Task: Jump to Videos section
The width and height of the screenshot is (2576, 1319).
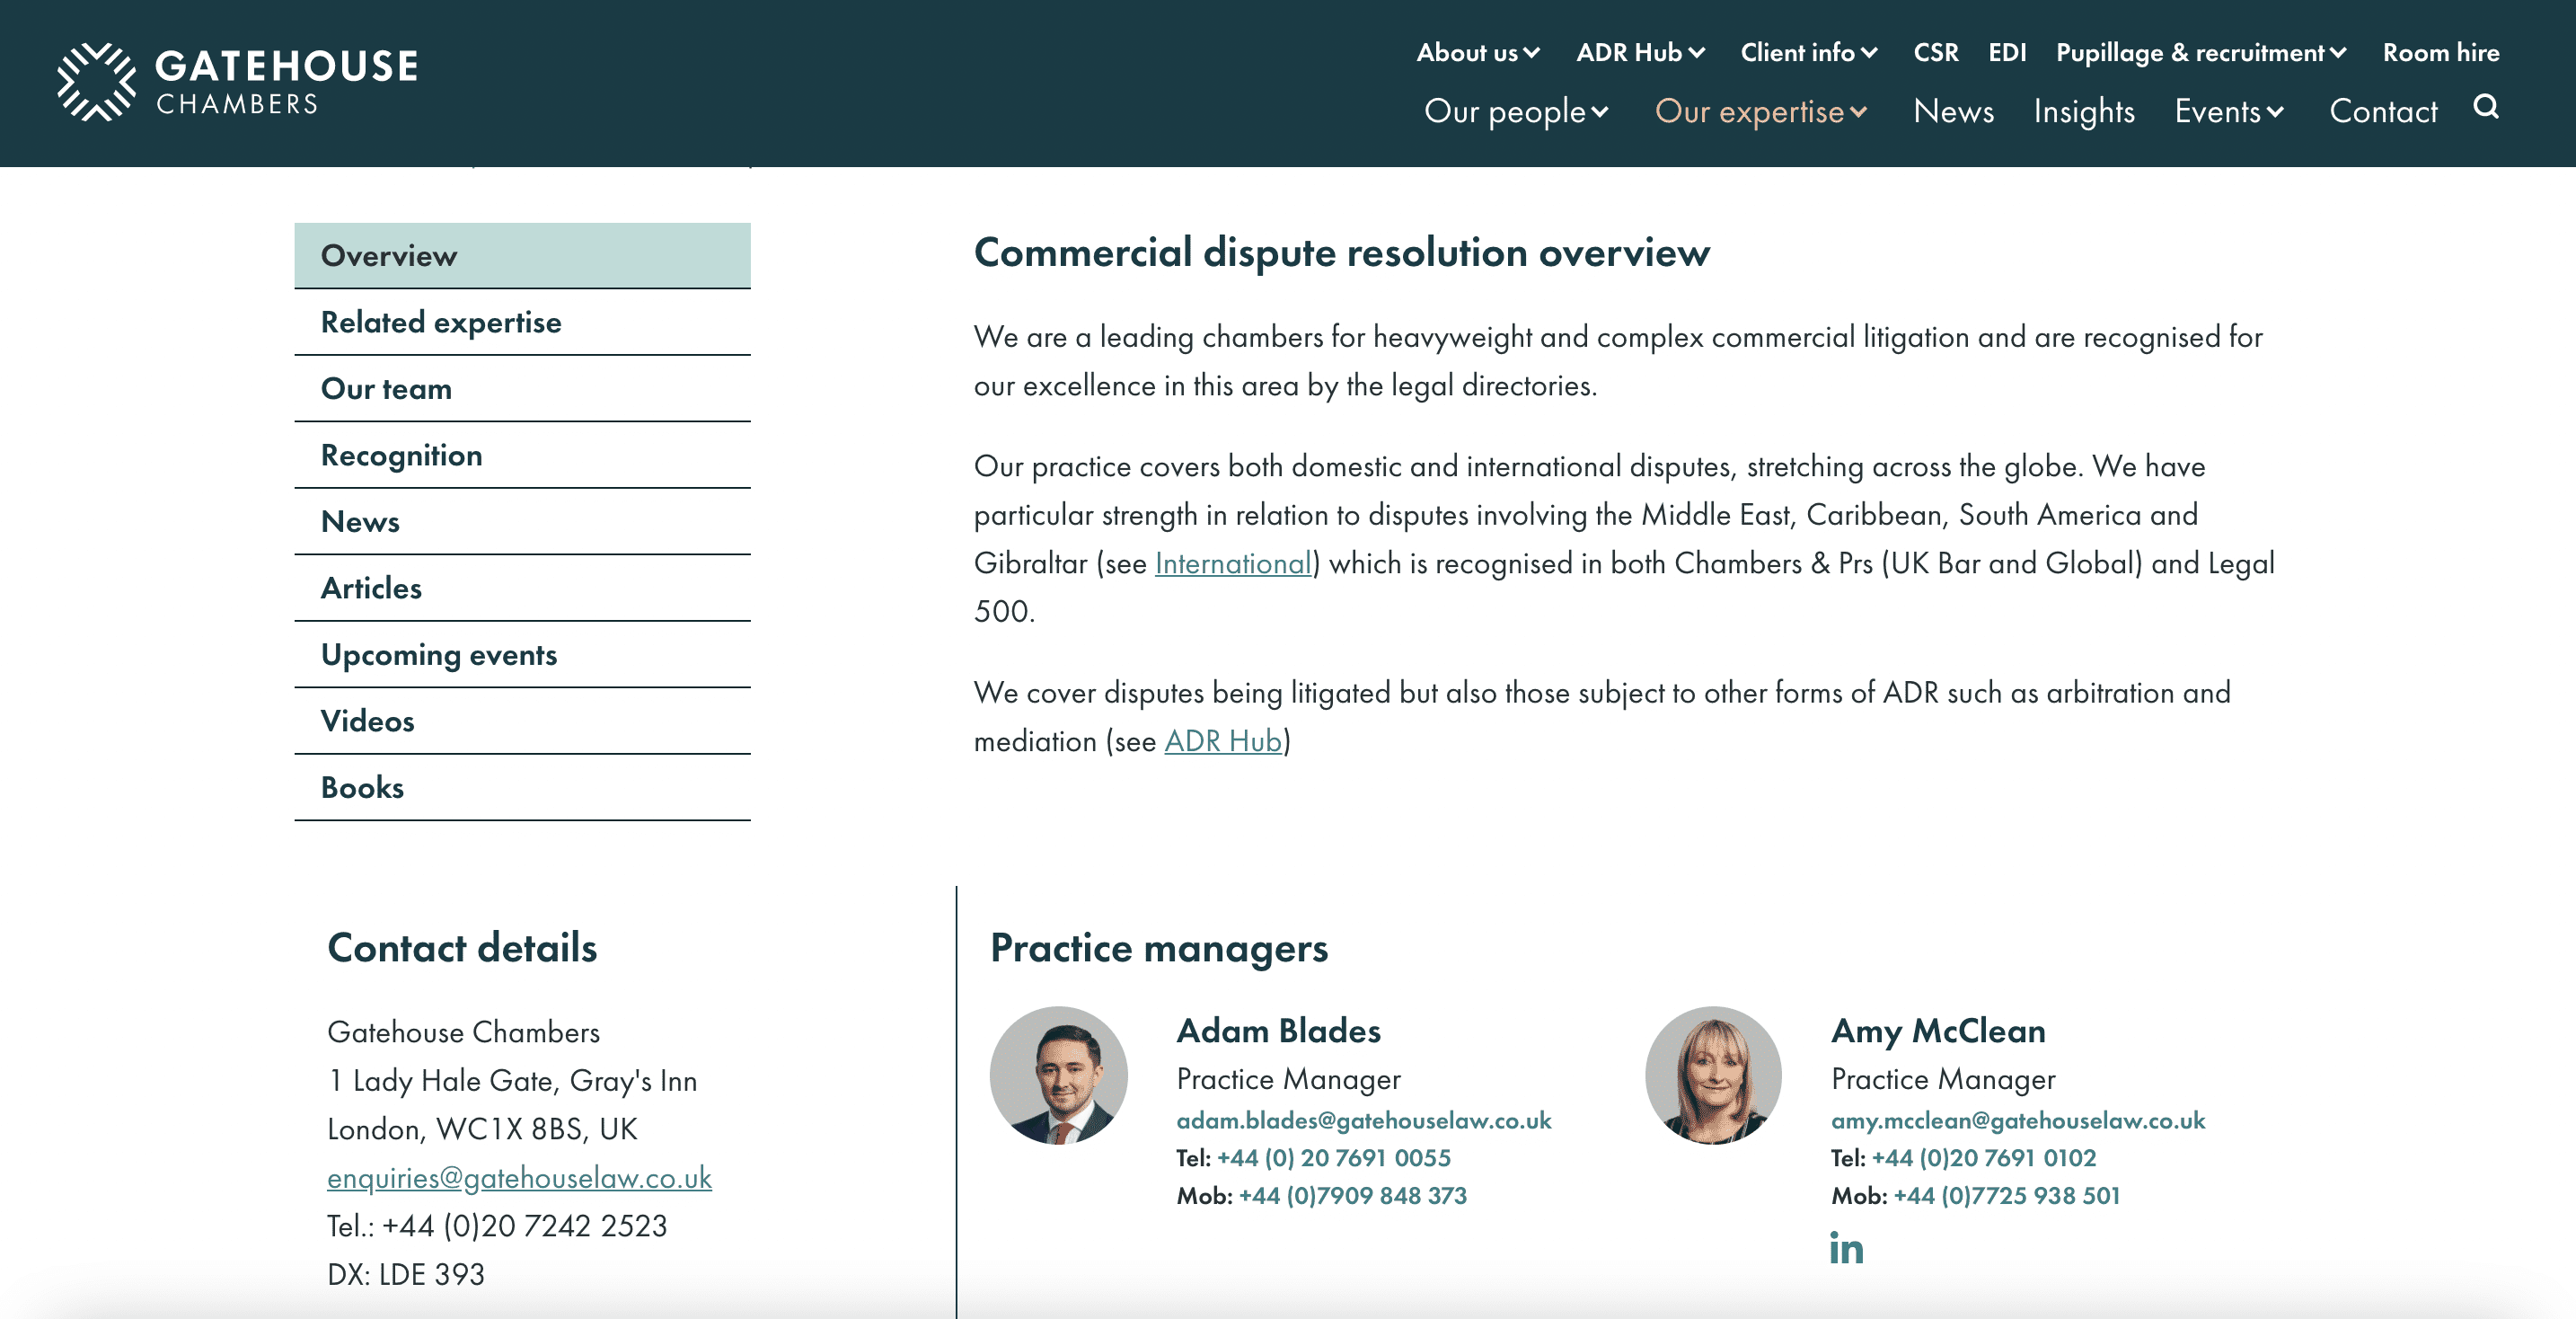Action: pyautogui.click(x=522, y=721)
